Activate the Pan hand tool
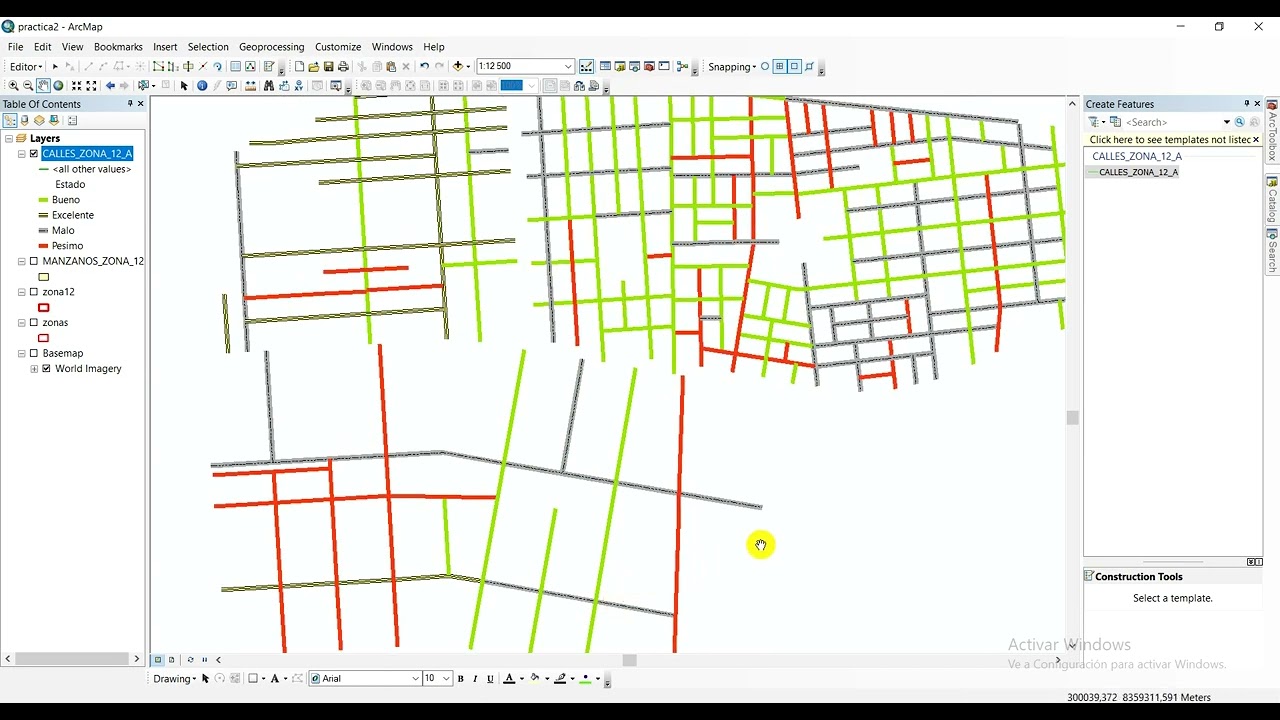The height and width of the screenshot is (720, 1280). pos(43,86)
